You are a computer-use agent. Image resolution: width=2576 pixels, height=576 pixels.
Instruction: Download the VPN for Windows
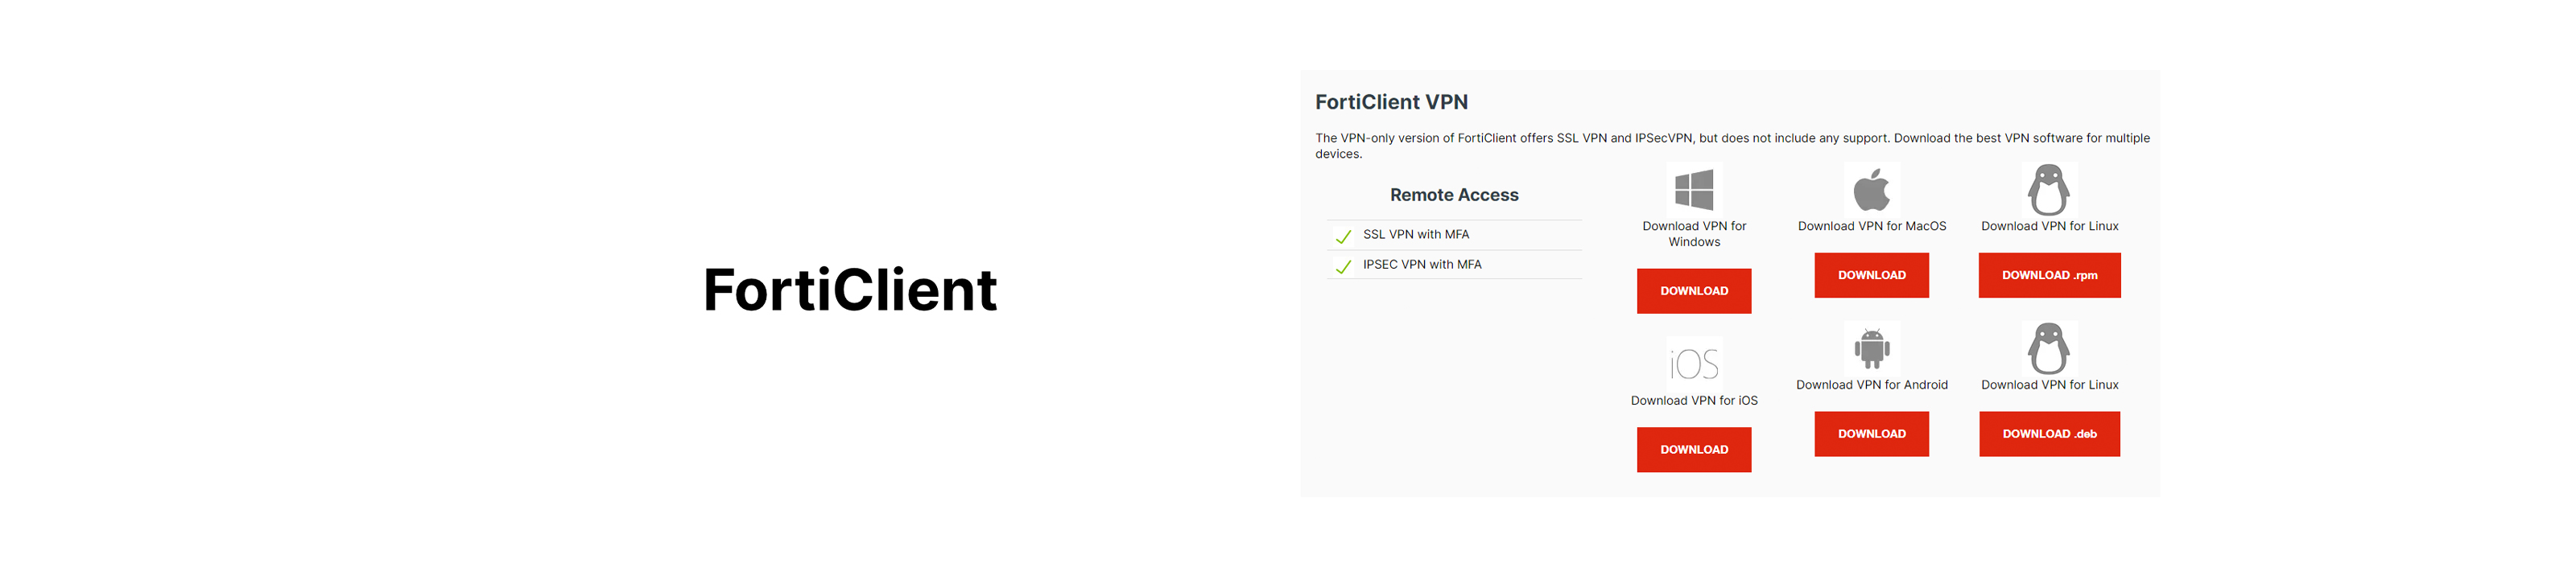click(1694, 291)
